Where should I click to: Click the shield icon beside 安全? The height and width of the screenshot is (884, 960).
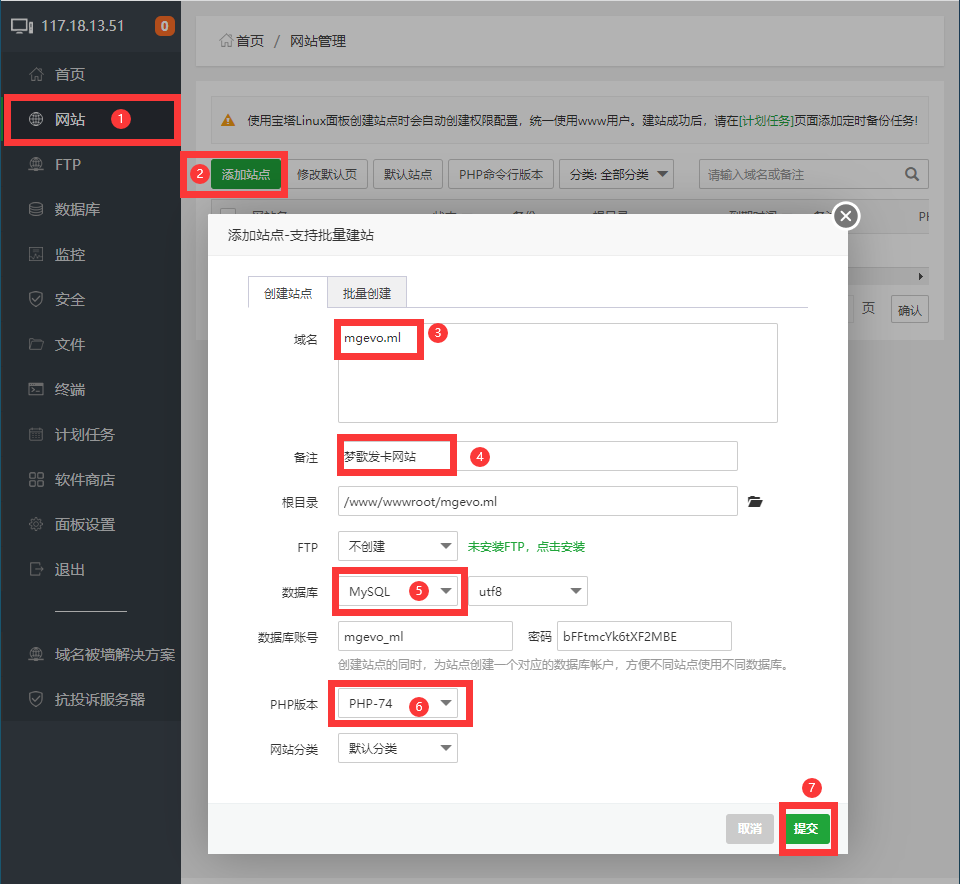point(36,299)
